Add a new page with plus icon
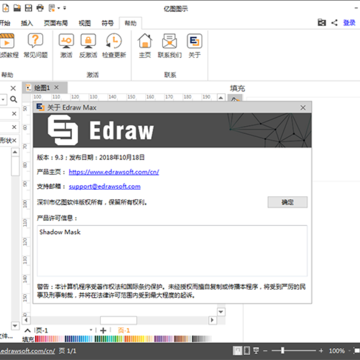 click(103, 330)
